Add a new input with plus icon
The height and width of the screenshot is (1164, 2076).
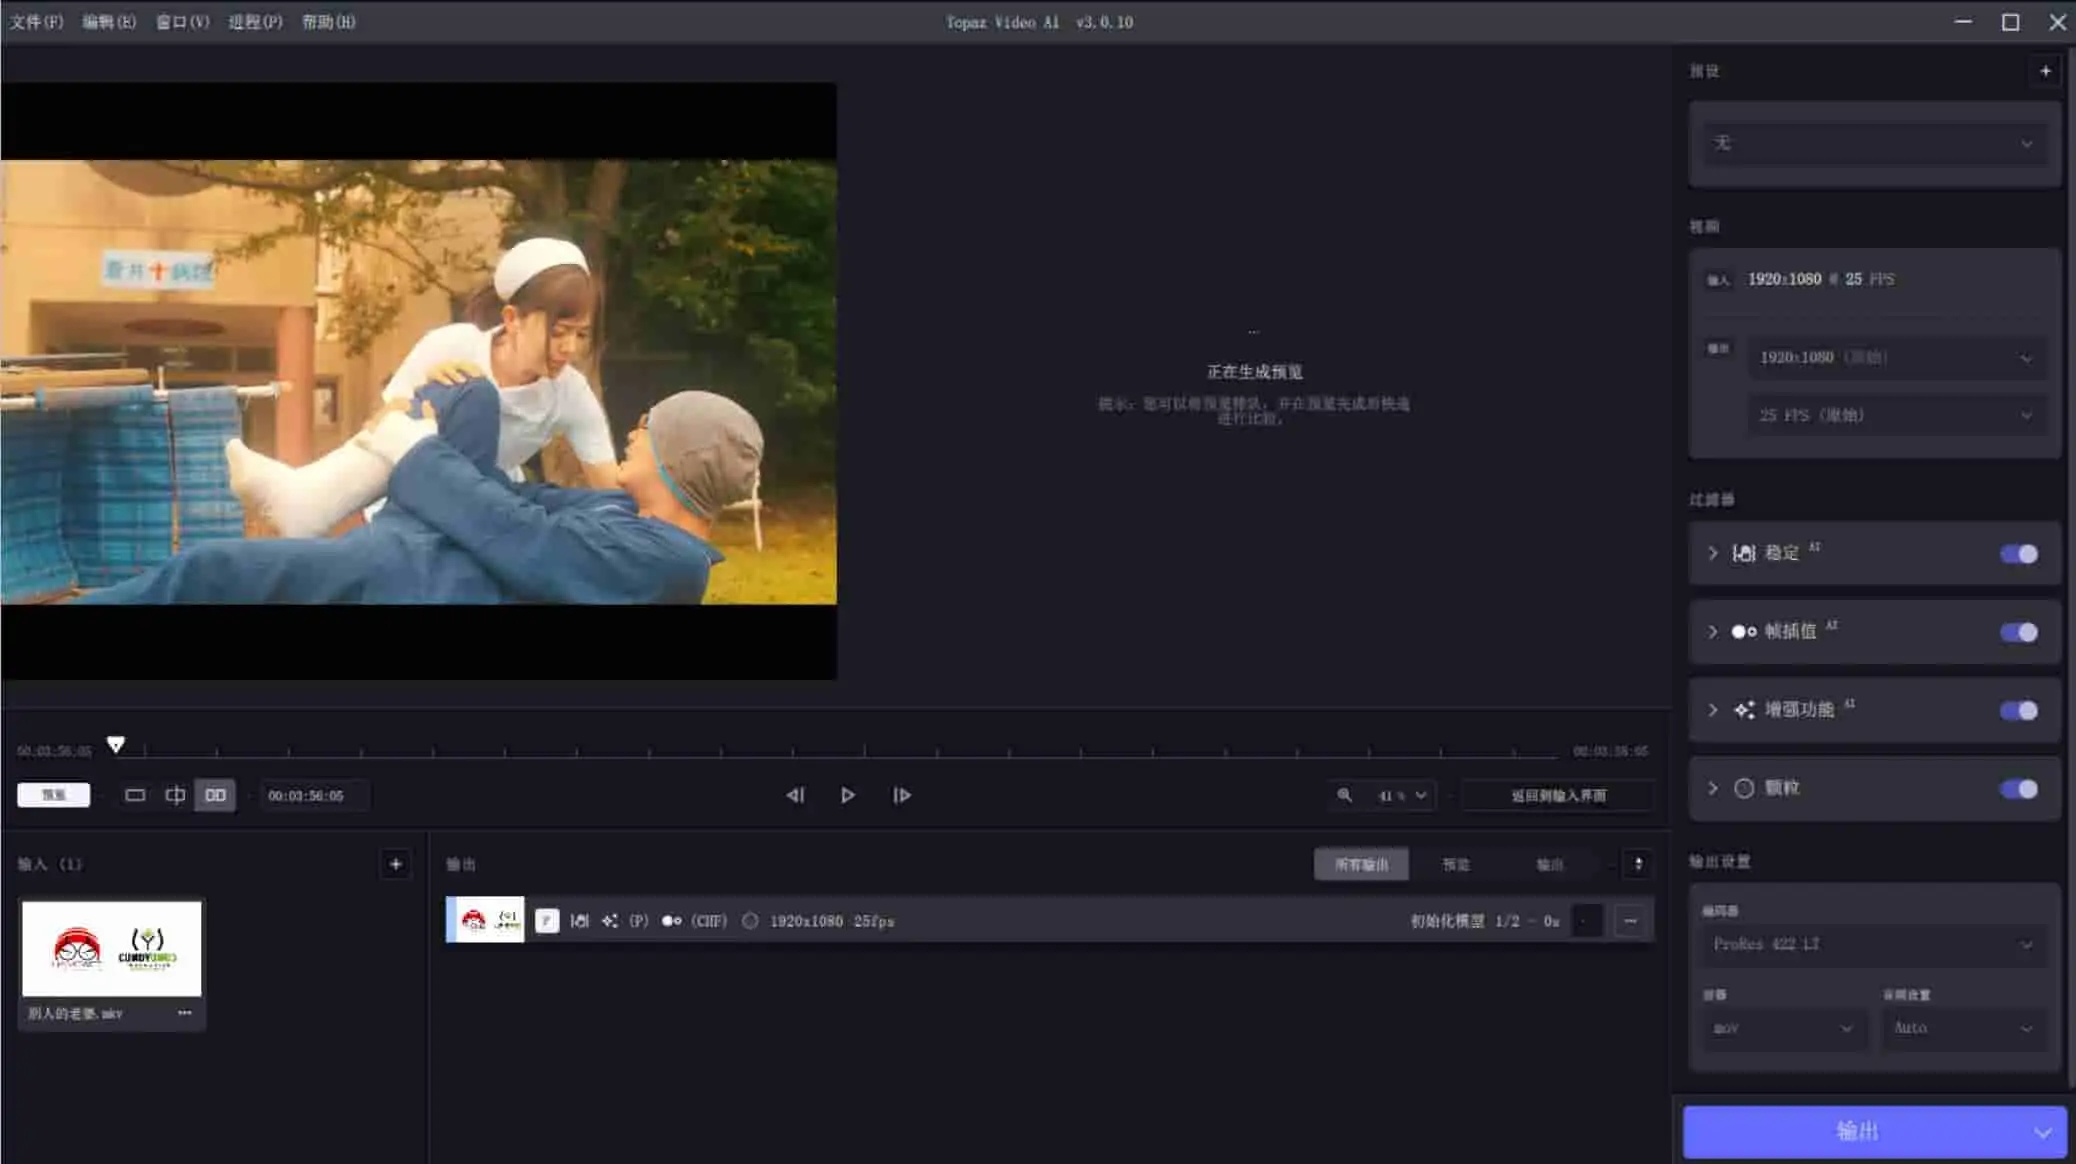coord(396,864)
